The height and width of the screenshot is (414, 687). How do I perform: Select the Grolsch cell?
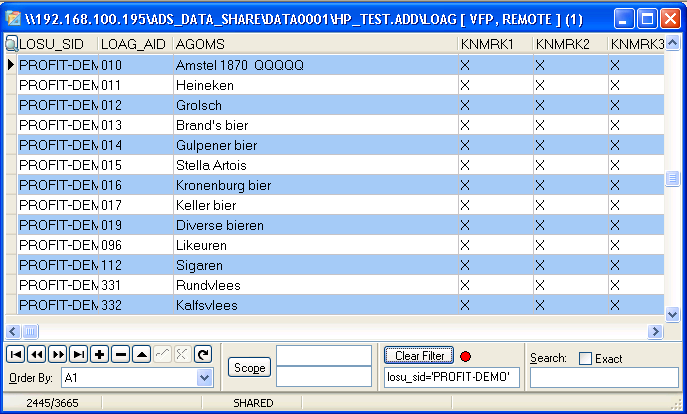315,105
